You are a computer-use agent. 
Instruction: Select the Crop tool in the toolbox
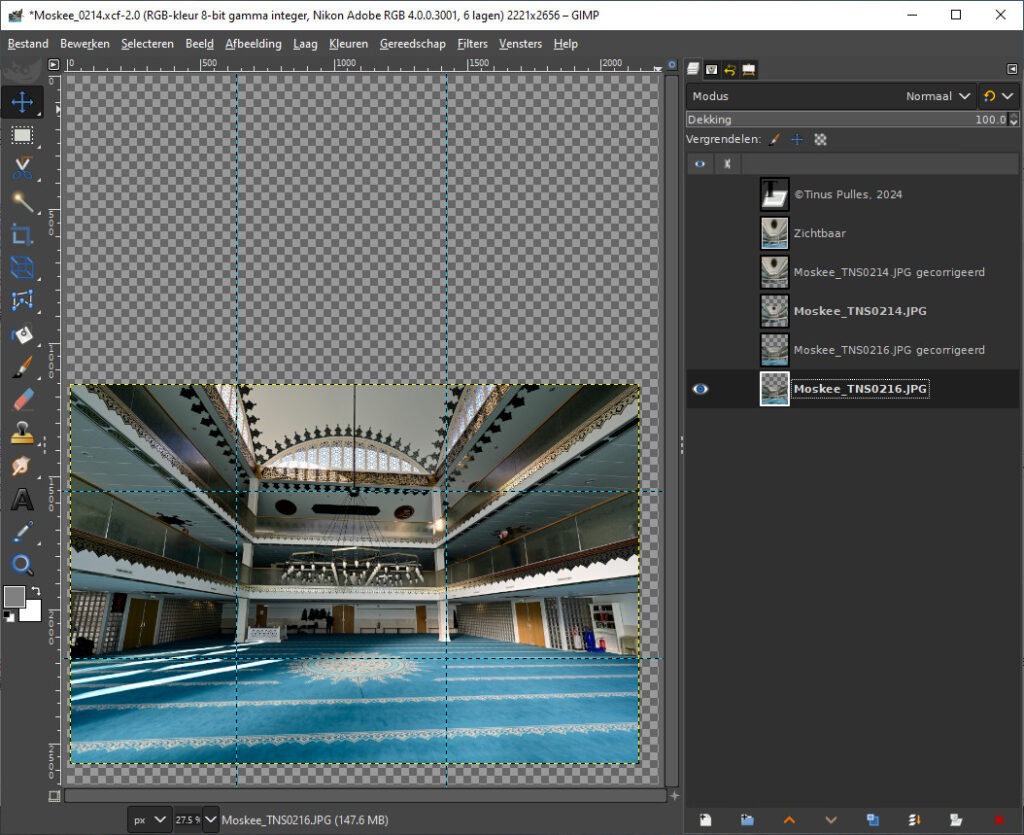(21, 235)
